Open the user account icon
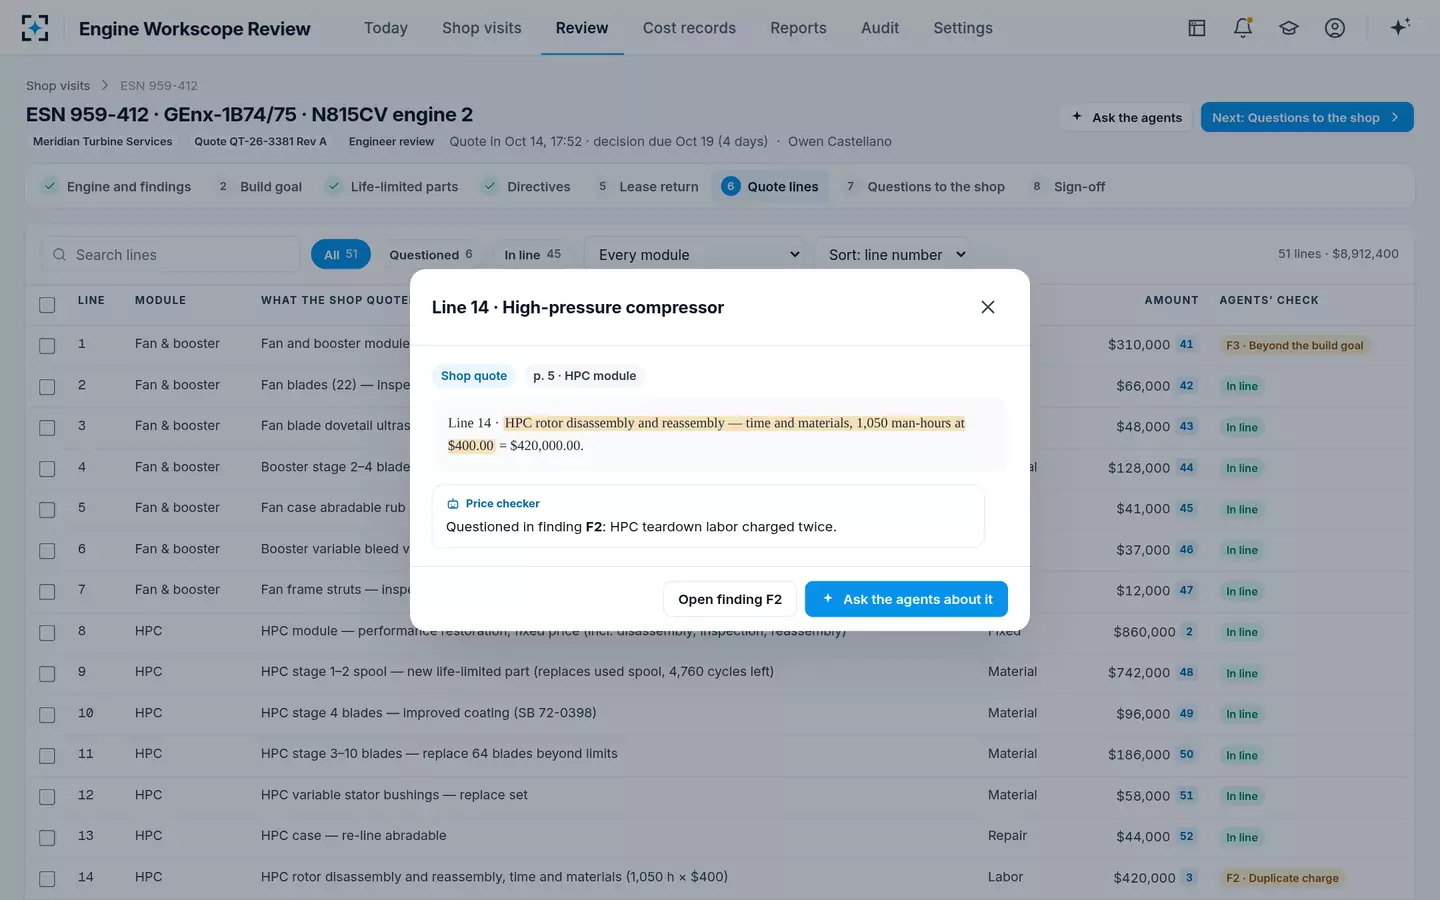 [x=1335, y=28]
